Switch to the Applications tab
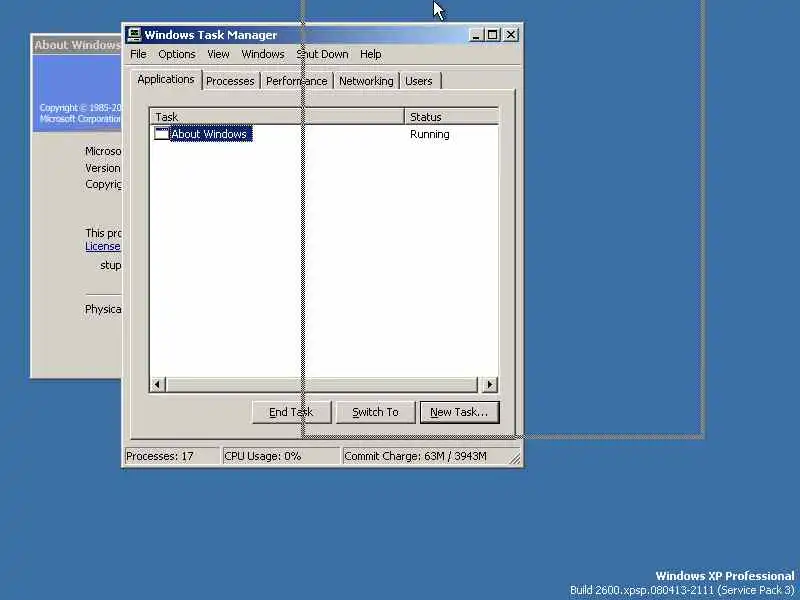Screen dimensions: 800x600 point(166,80)
